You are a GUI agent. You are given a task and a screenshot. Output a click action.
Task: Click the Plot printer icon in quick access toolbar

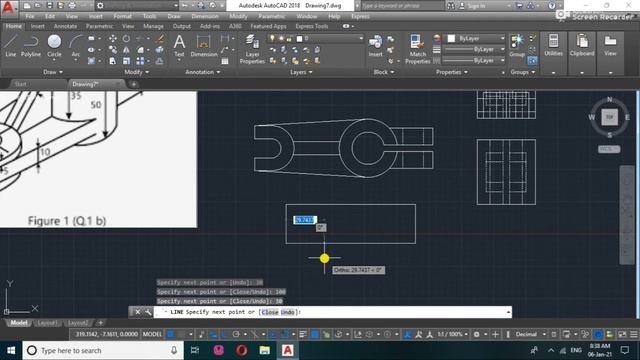pyautogui.click(x=72, y=6)
